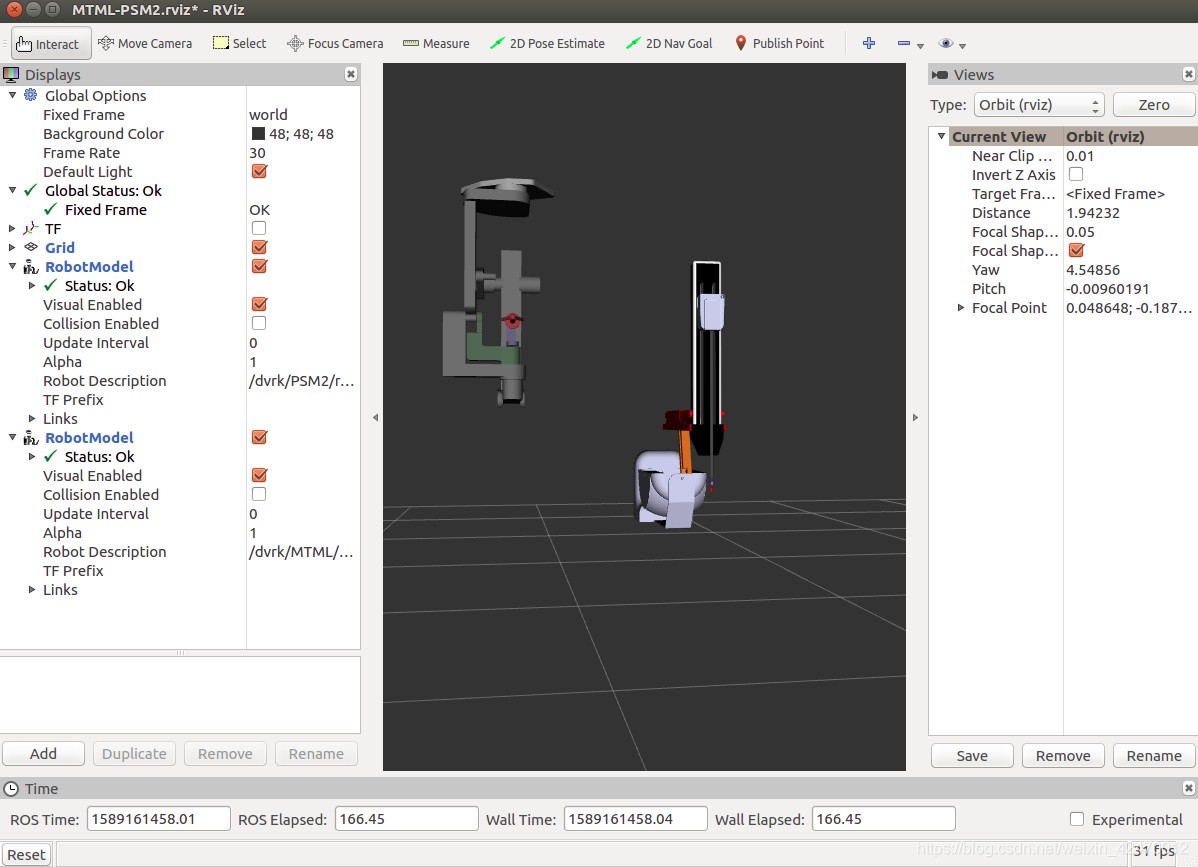Collapse right panel with viewport arrow
1198x867 pixels.
915,418
